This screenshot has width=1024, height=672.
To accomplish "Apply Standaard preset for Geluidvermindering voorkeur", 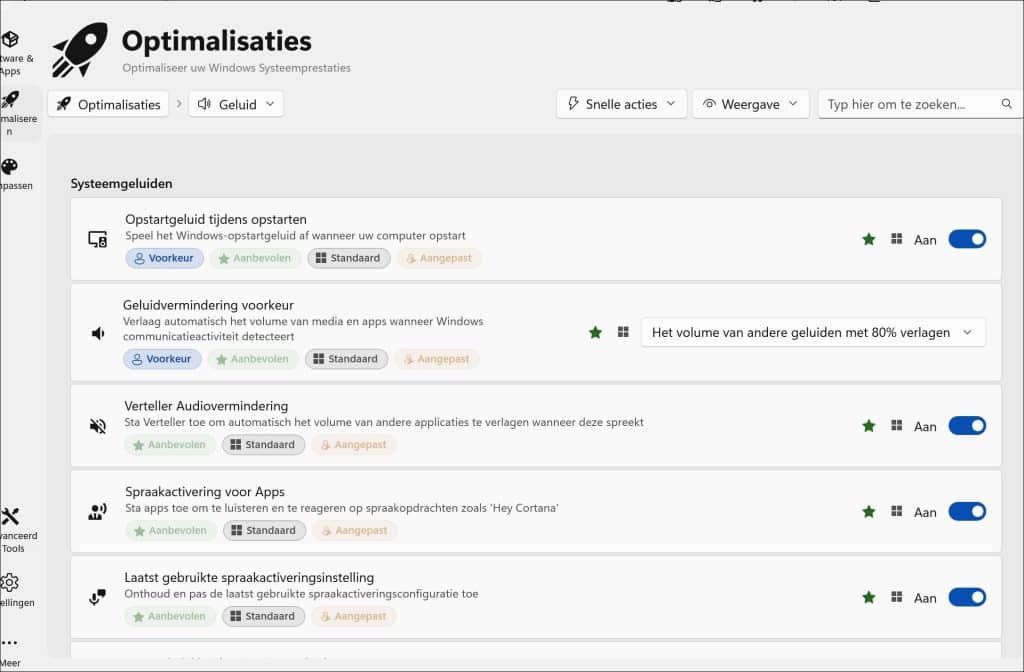I will tap(346, 359).
